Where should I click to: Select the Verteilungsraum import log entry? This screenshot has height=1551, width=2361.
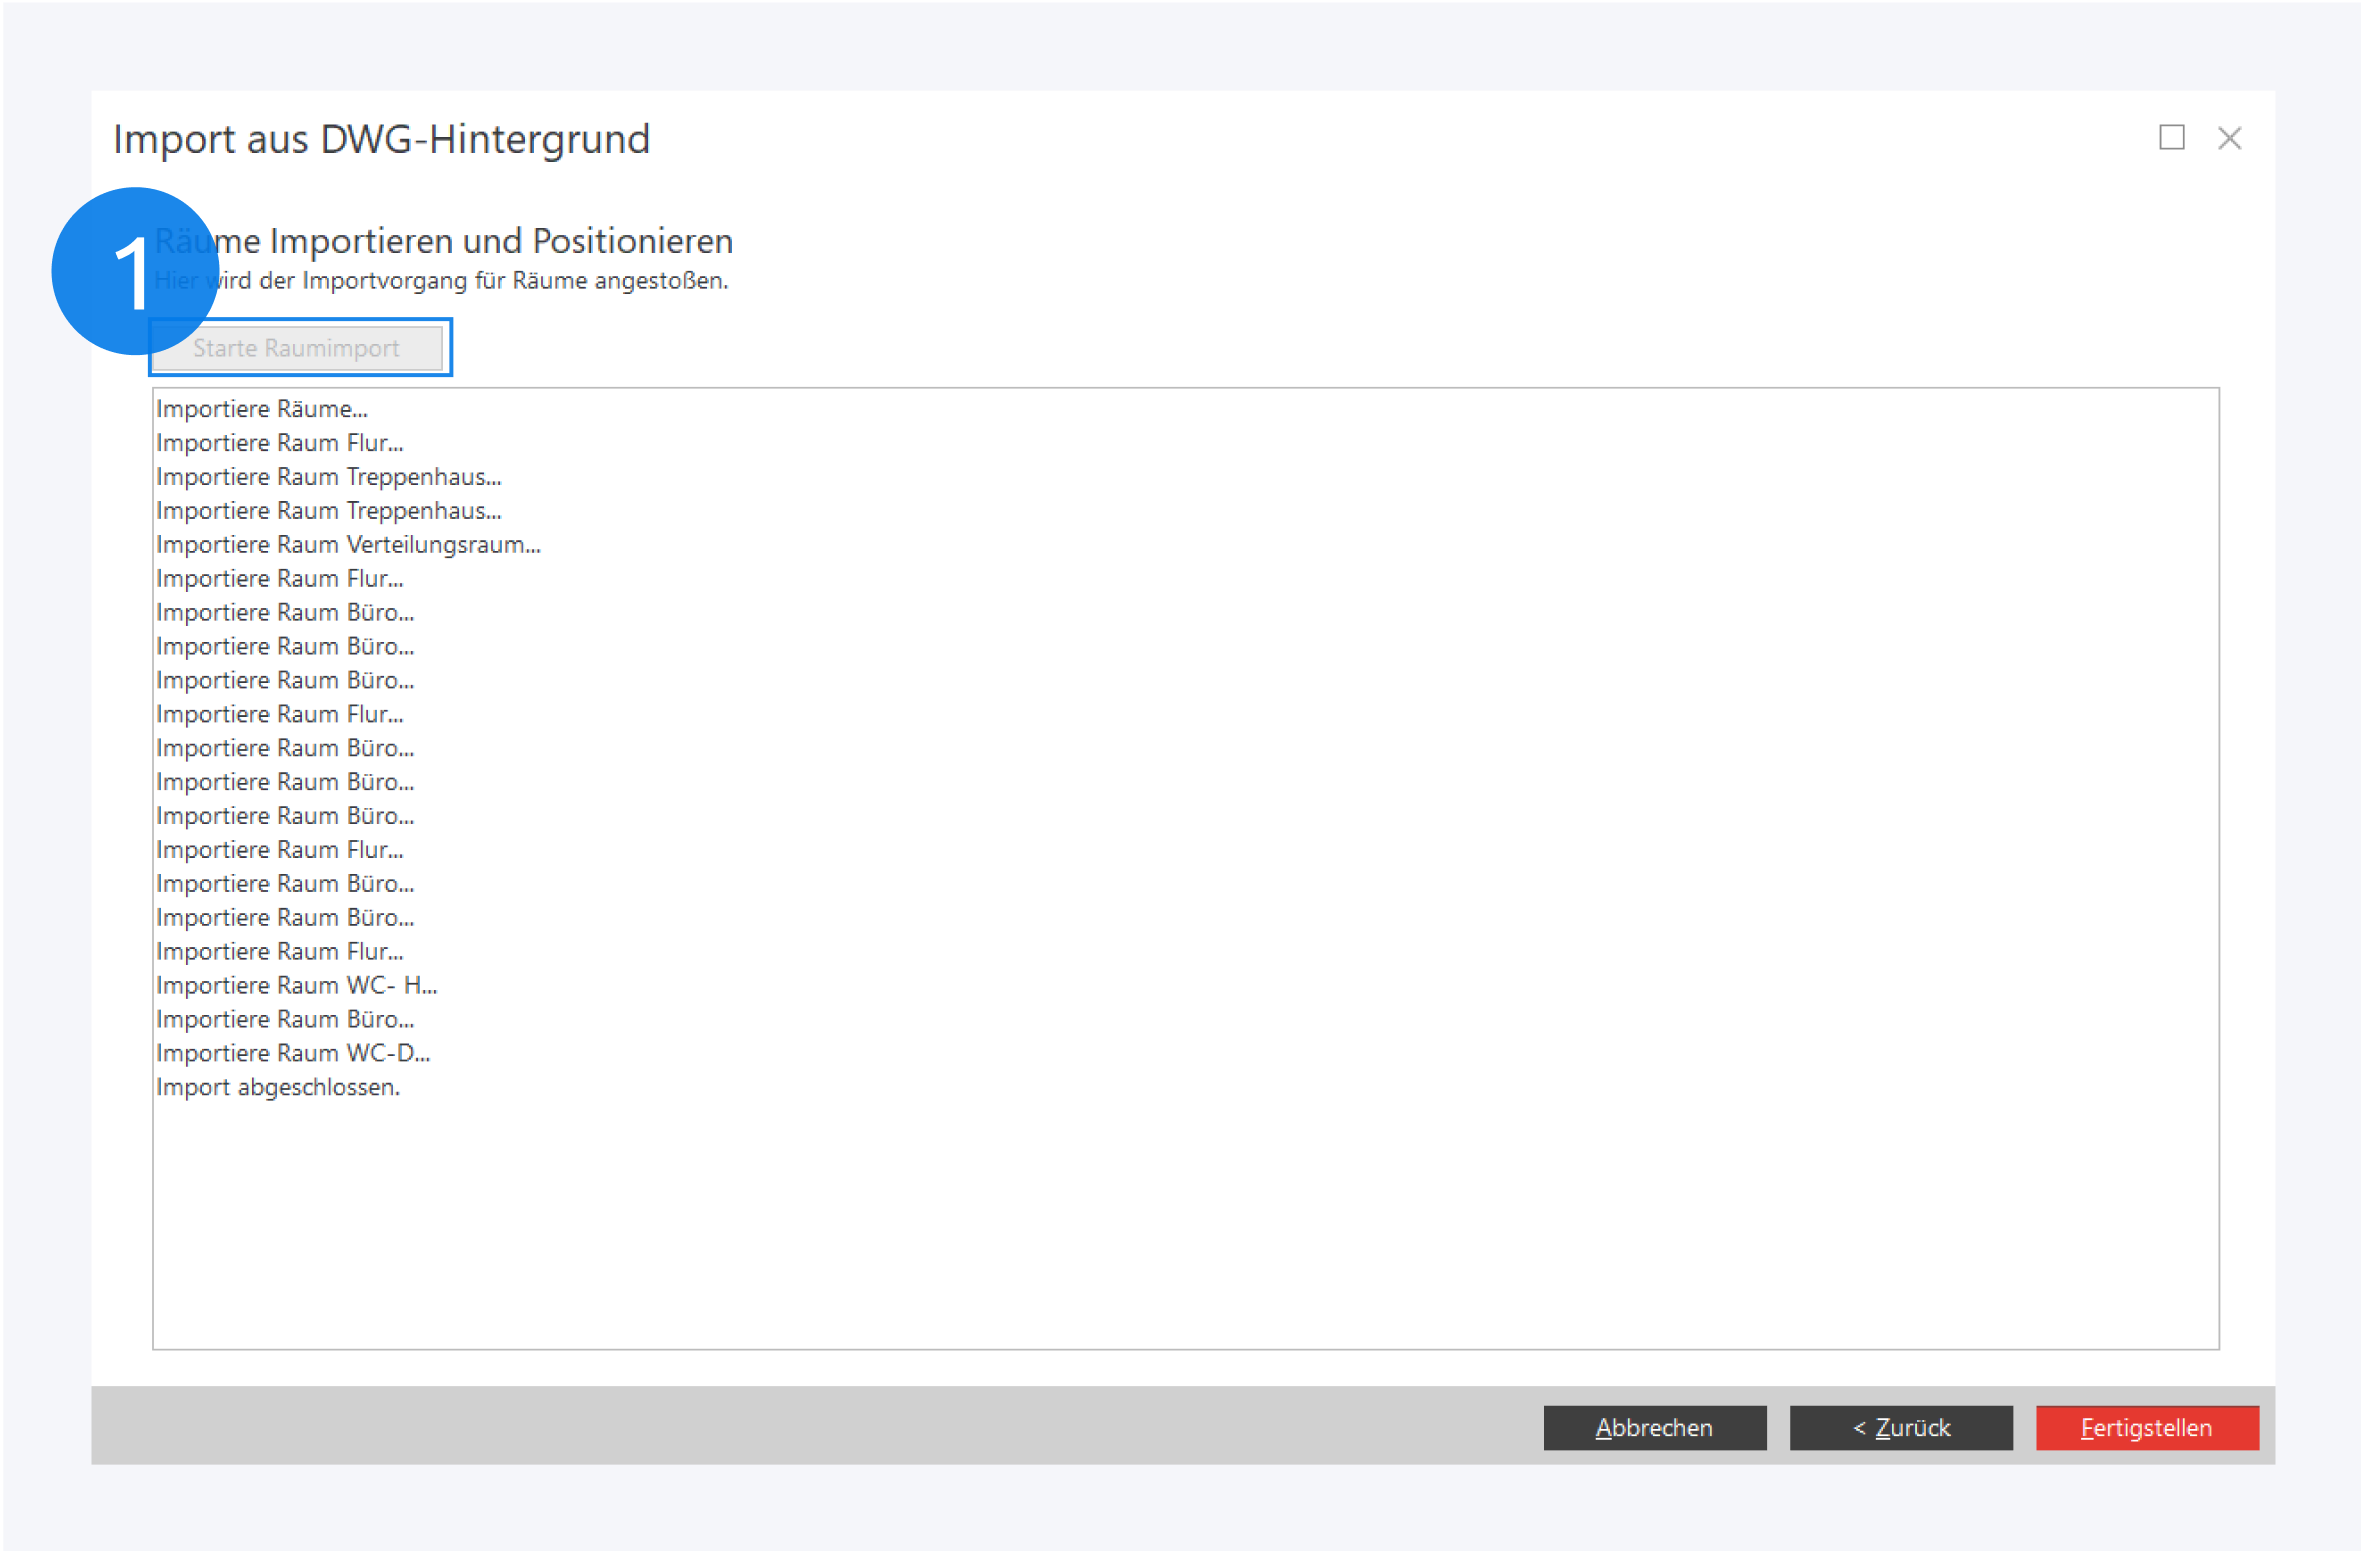click(348, 545)
